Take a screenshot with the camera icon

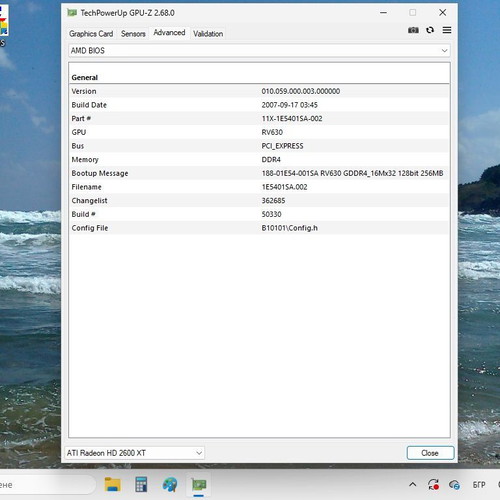coord(413,30)
